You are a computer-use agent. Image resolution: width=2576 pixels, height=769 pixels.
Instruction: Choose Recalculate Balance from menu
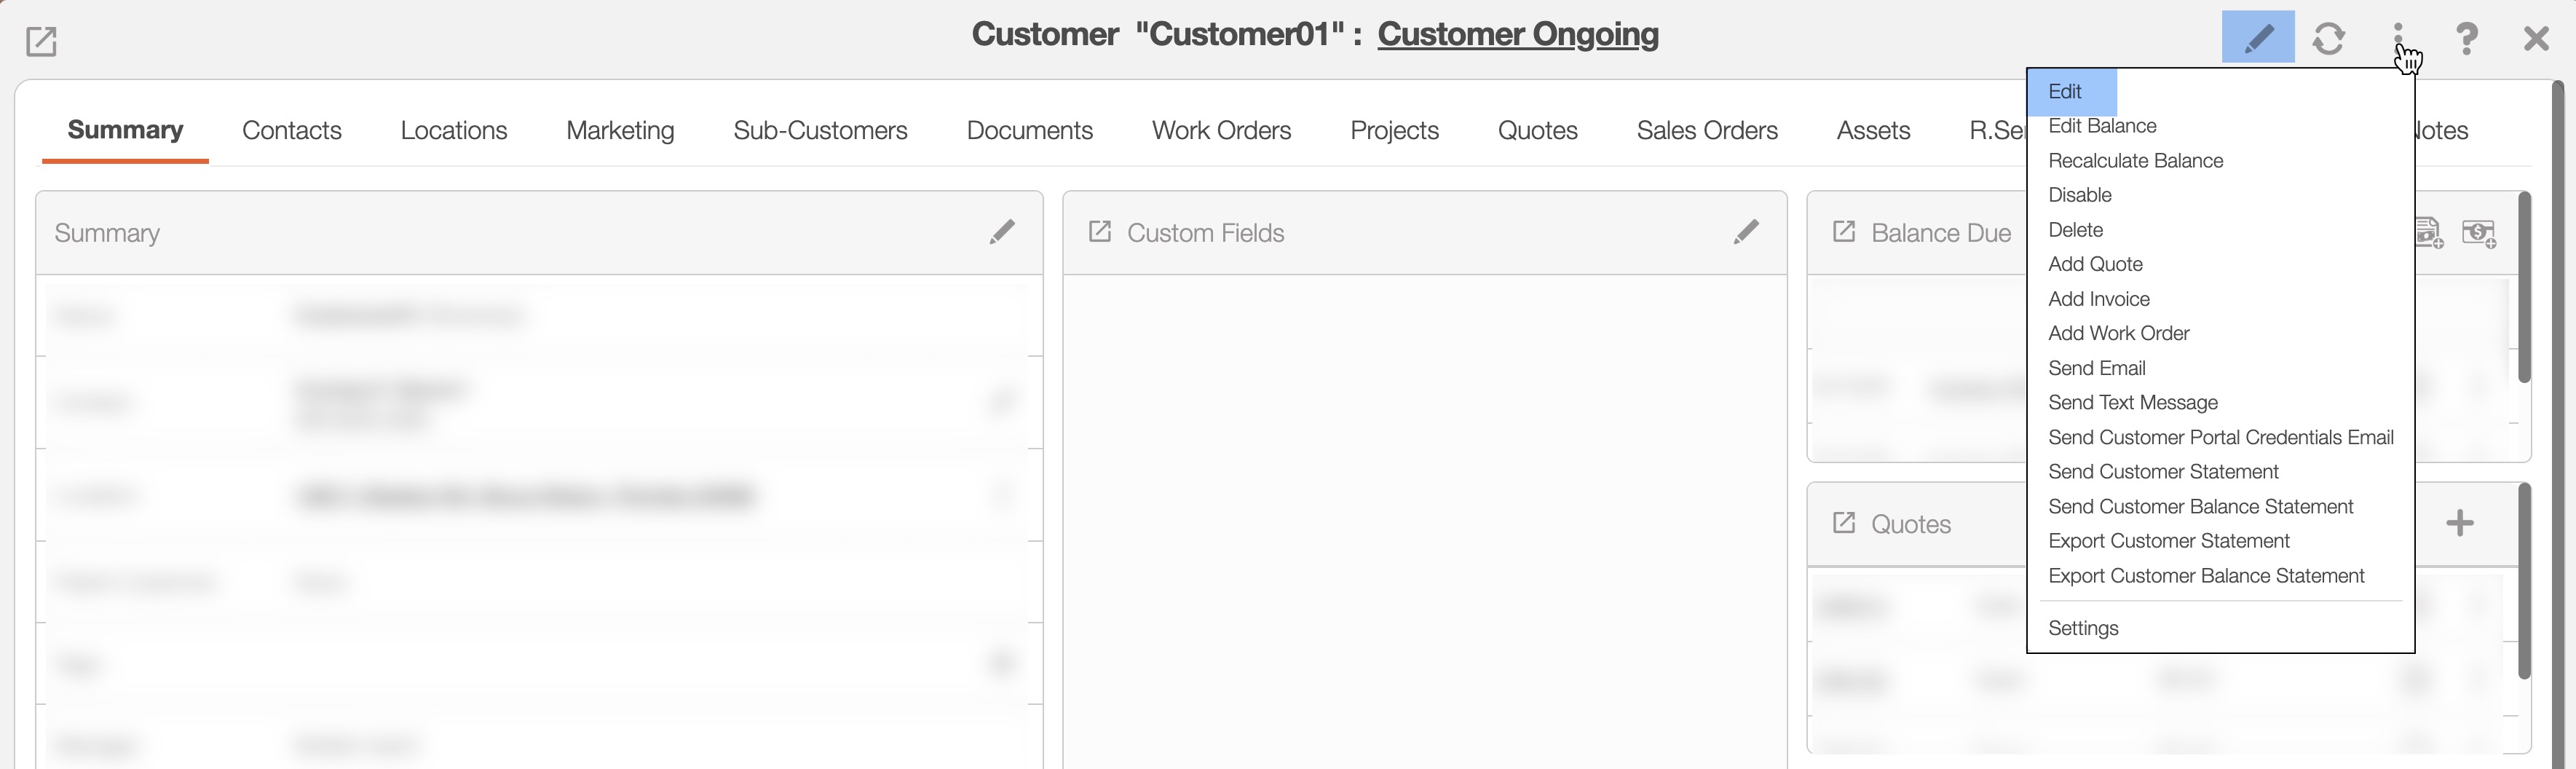(x=2135, y=161)
